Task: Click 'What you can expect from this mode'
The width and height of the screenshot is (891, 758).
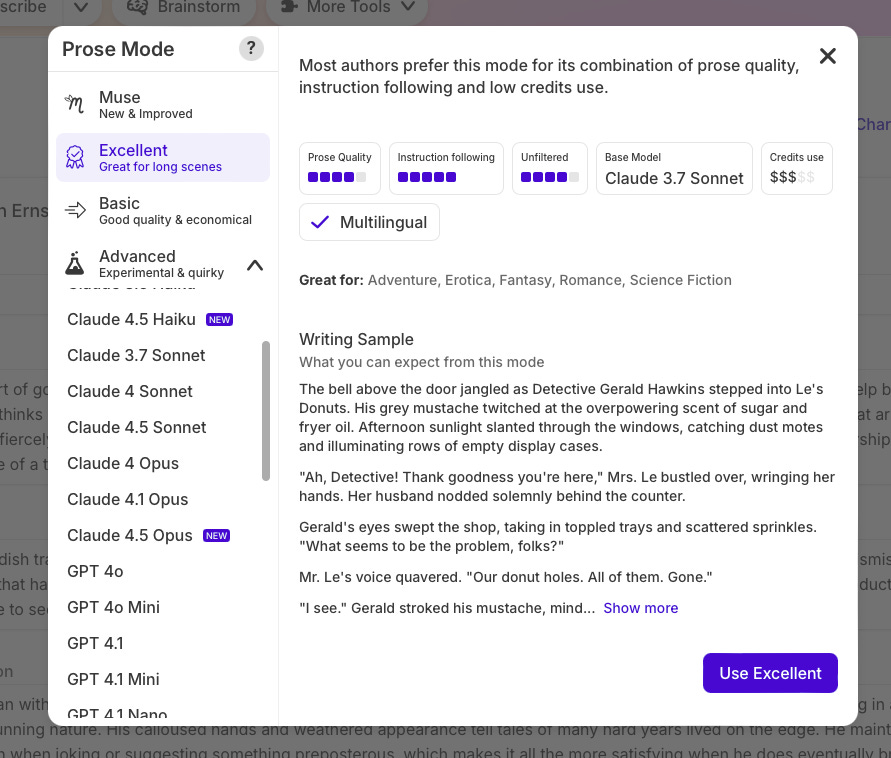Action: [422, 362]
